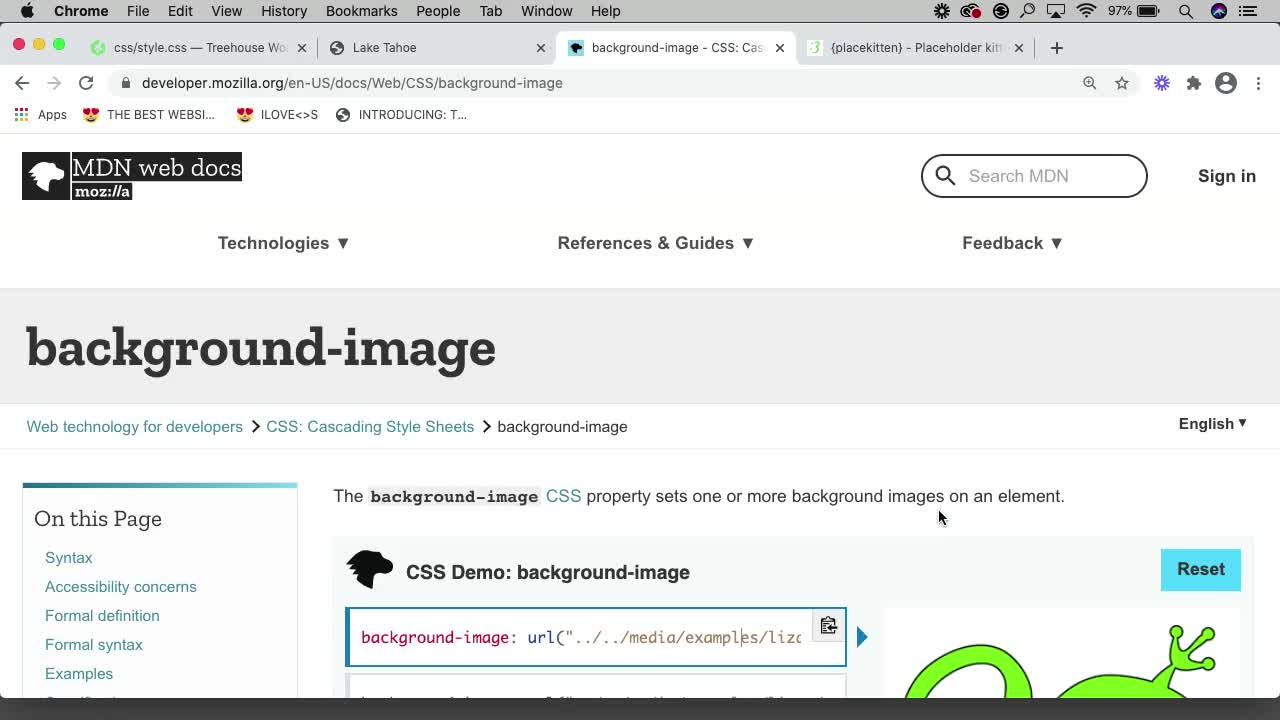Expand the References & Guides menu
The height and width of the screenshot is (720, 1280).
654,243
